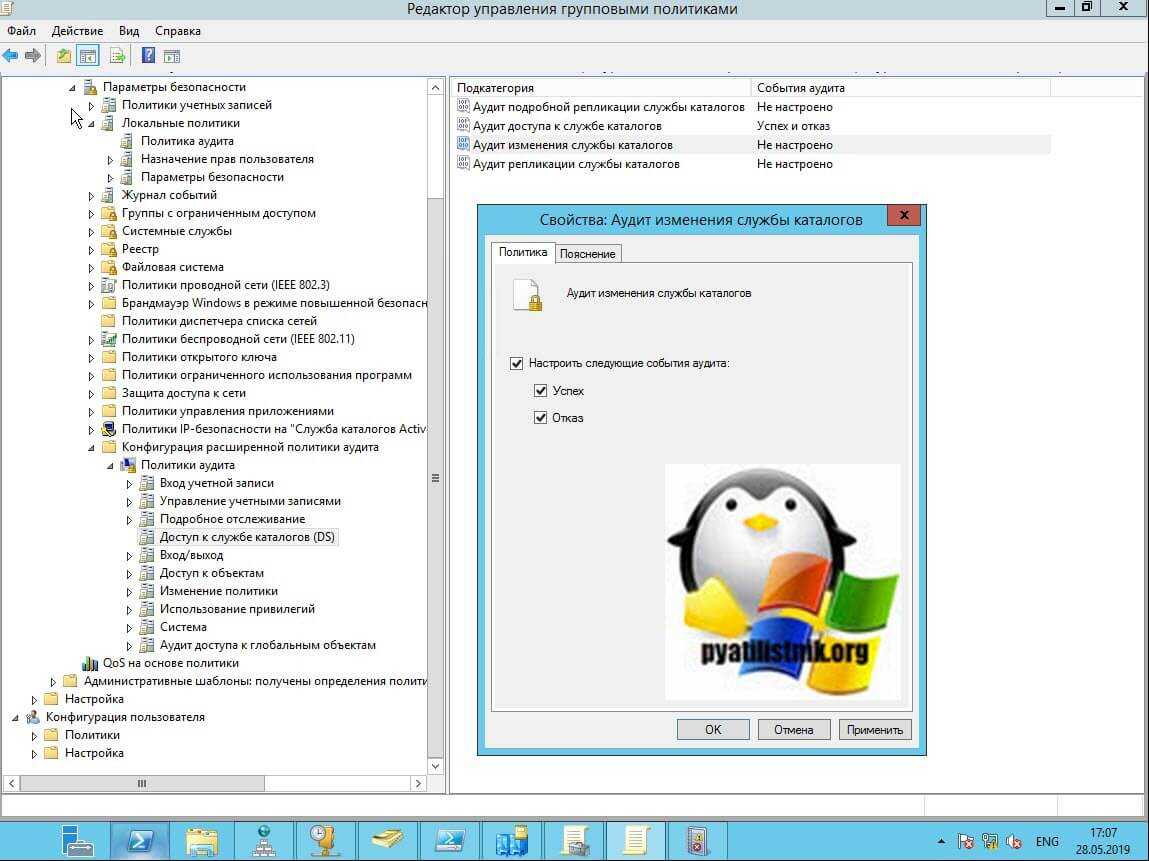This screenshot has height=861, width=1149.
Task: Open Server Manager from the taskbar
Action: 77,839
